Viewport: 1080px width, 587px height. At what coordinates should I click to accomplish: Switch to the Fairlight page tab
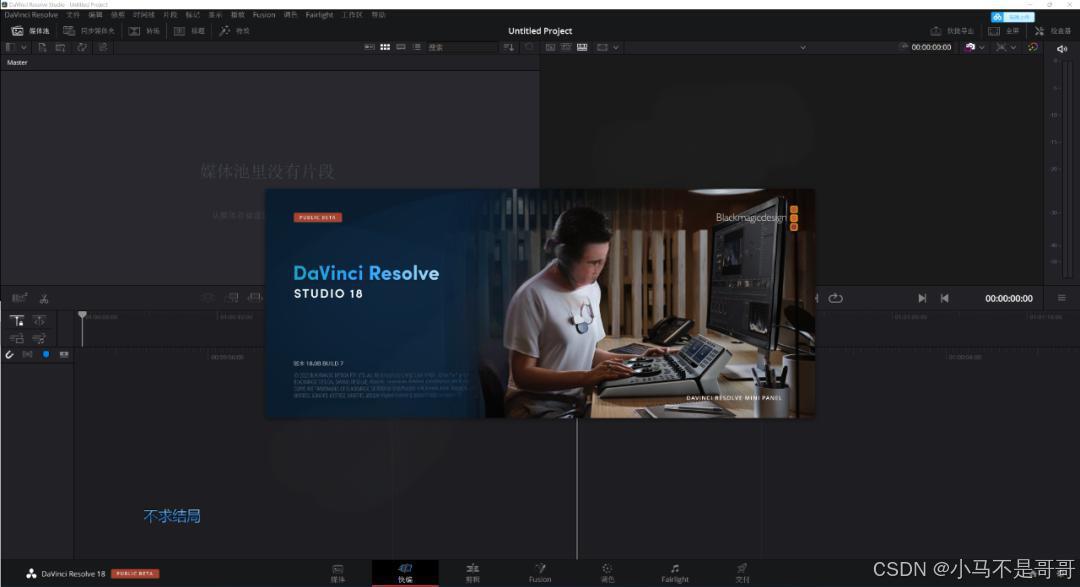coord(675,573)
